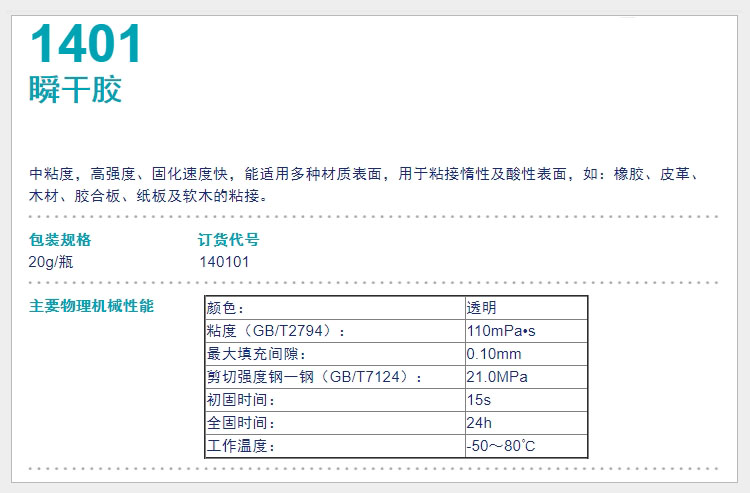Select the 包装规格 heading
The image size is (750, 493).
(60, 240)
